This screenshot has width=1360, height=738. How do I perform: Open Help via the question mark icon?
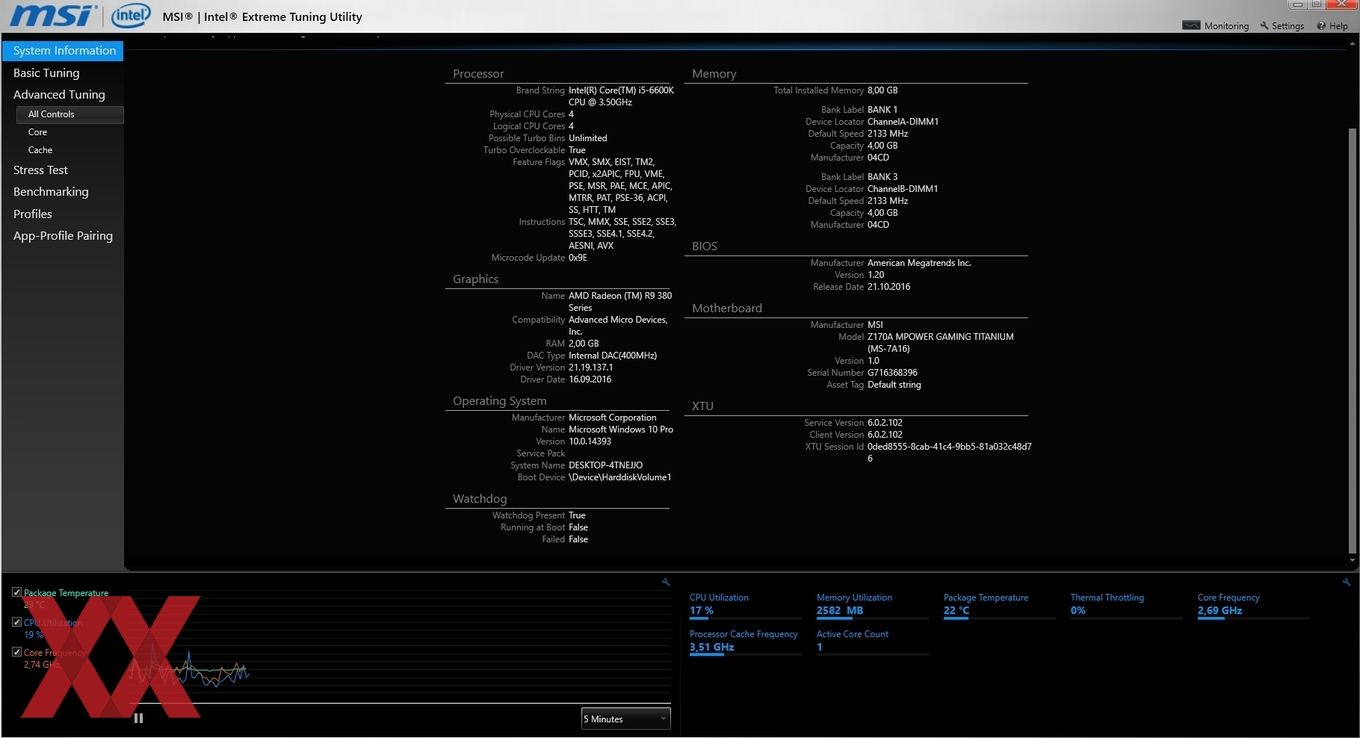pyautogui.click(x=1321, y=26)
